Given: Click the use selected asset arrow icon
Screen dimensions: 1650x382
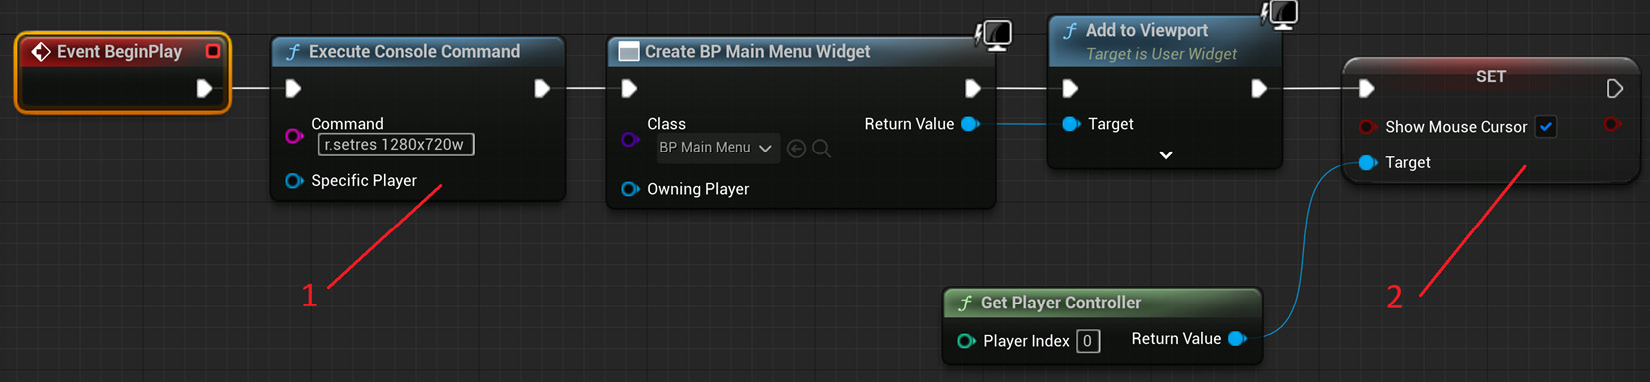Looking at the screenshot, I should pyautogui.click(x=796, y=148).
